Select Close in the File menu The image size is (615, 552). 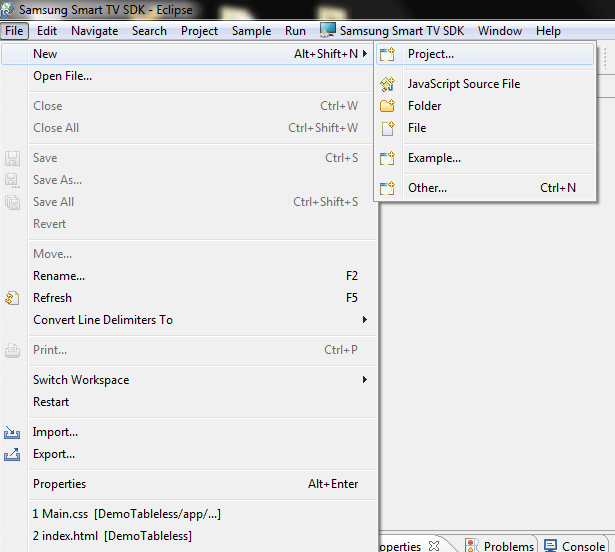[x=188, y=106]
